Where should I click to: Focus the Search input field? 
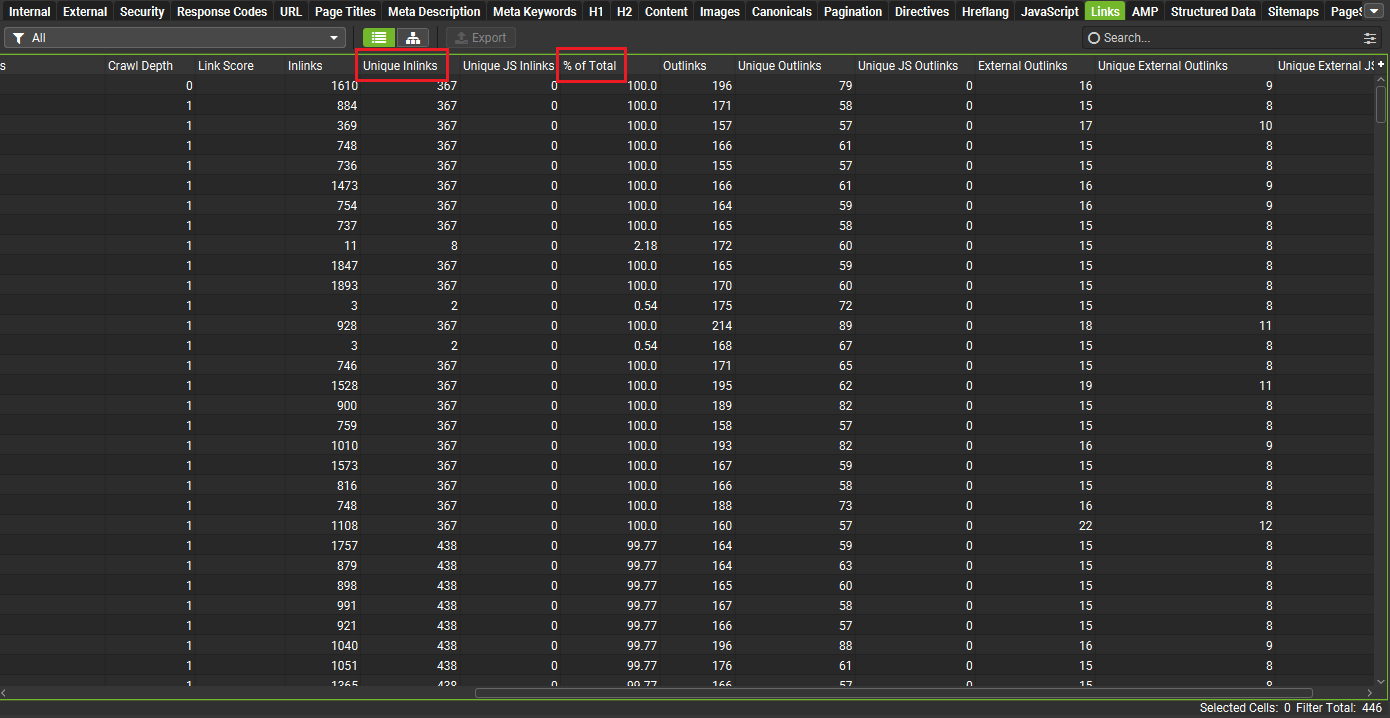point(1225,38)
